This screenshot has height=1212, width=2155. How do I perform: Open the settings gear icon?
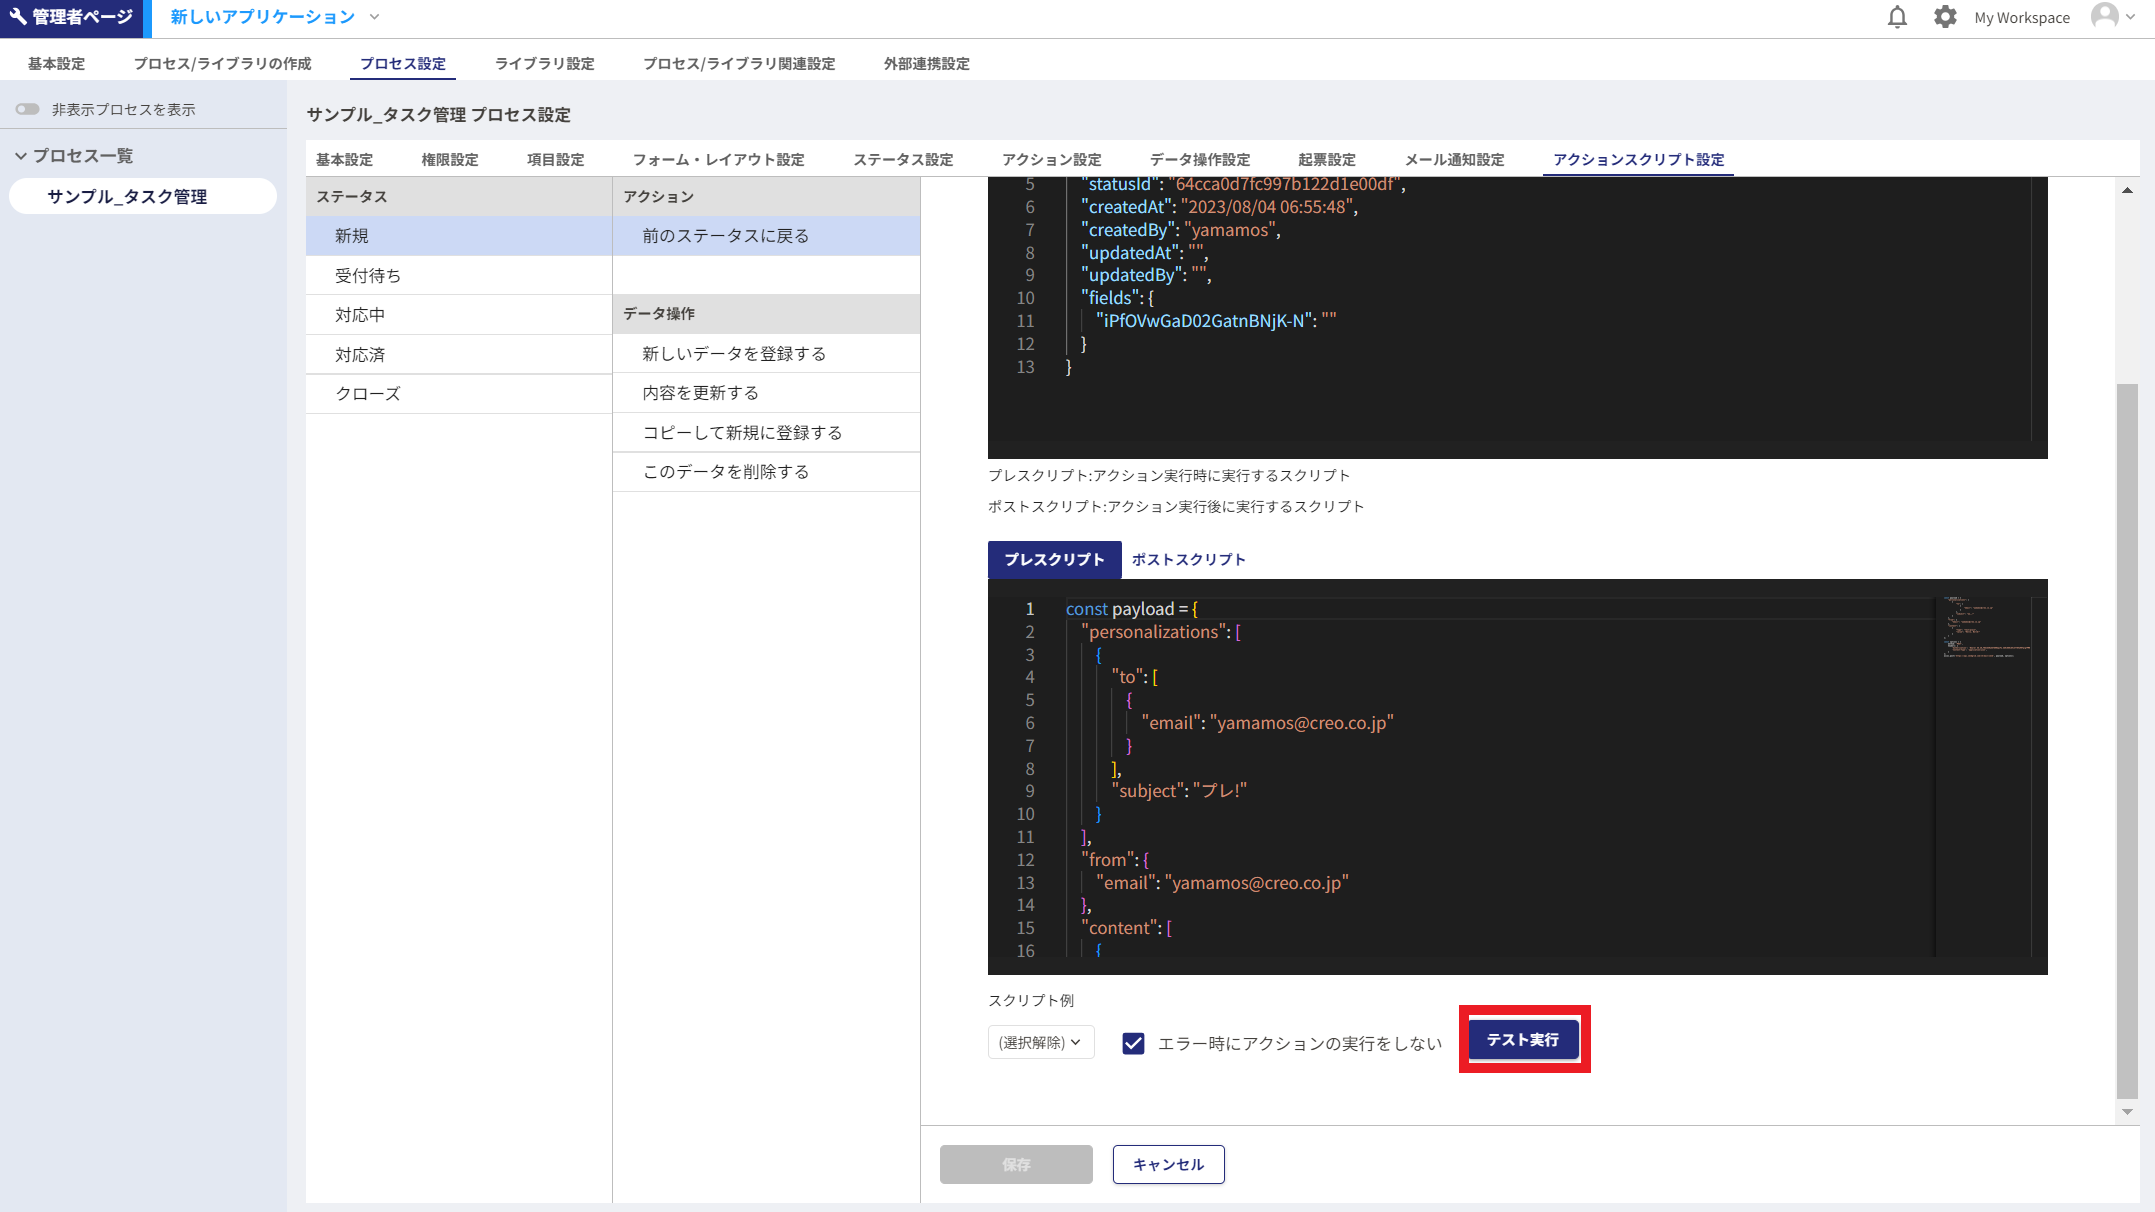tap(1944, 17)
